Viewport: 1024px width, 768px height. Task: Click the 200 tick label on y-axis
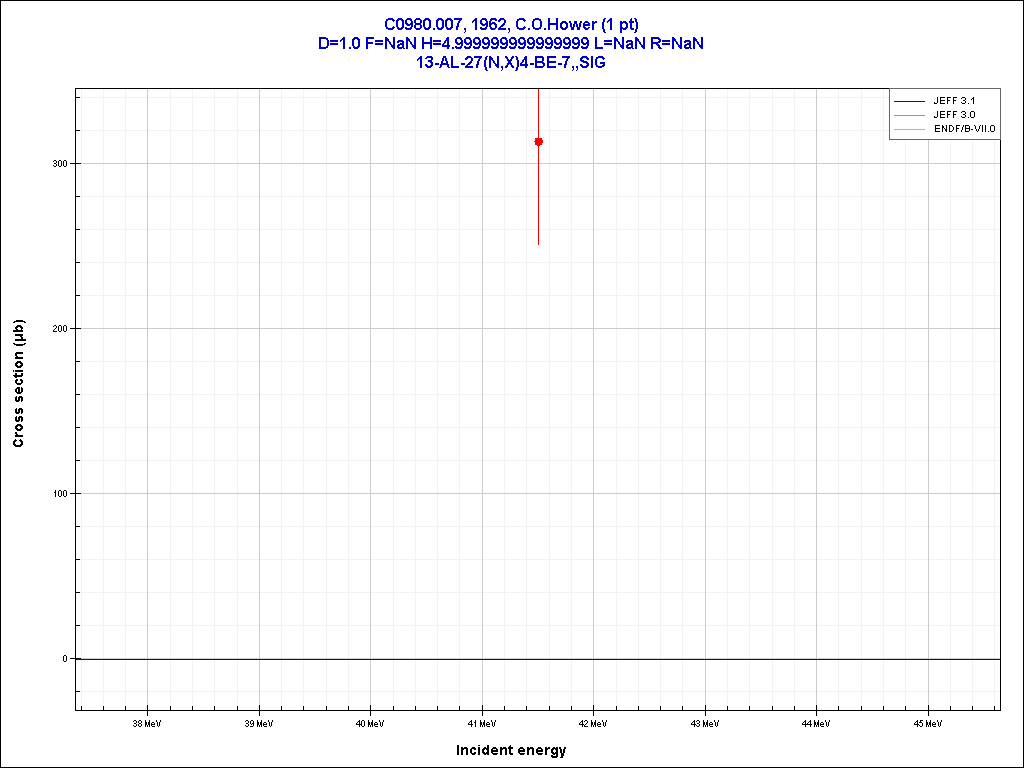60,329
